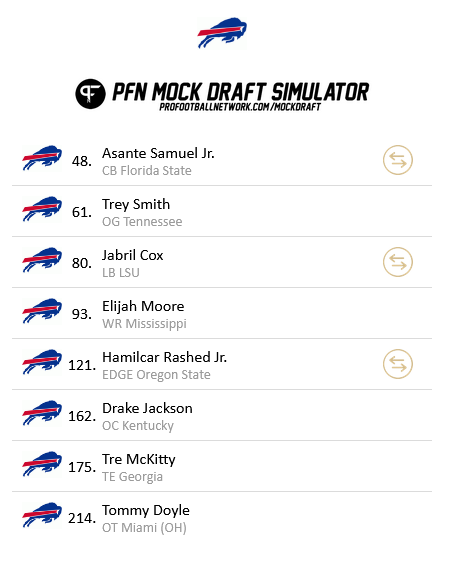
Task: Click the trade icon beside Jabril Cox
Action: point(398,262)
